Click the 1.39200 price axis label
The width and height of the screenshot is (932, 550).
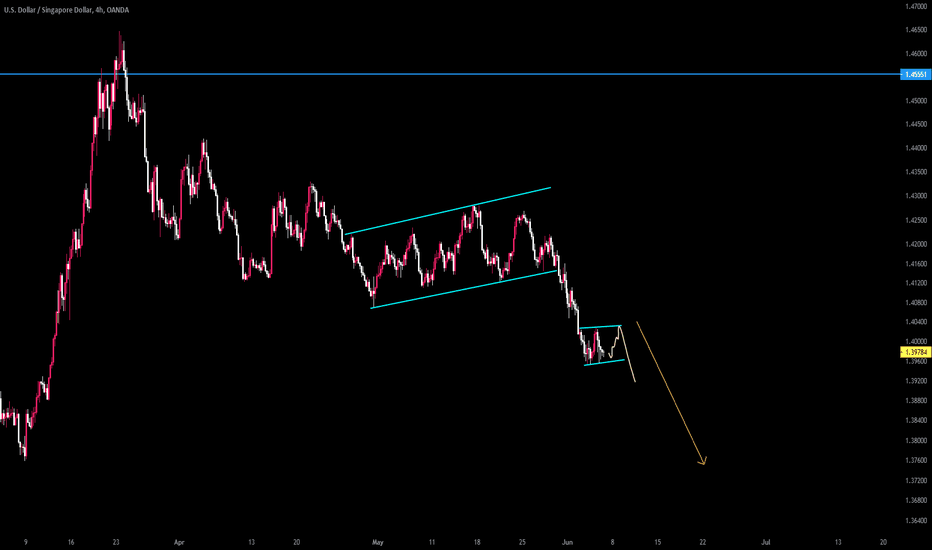tap(916, 381)
